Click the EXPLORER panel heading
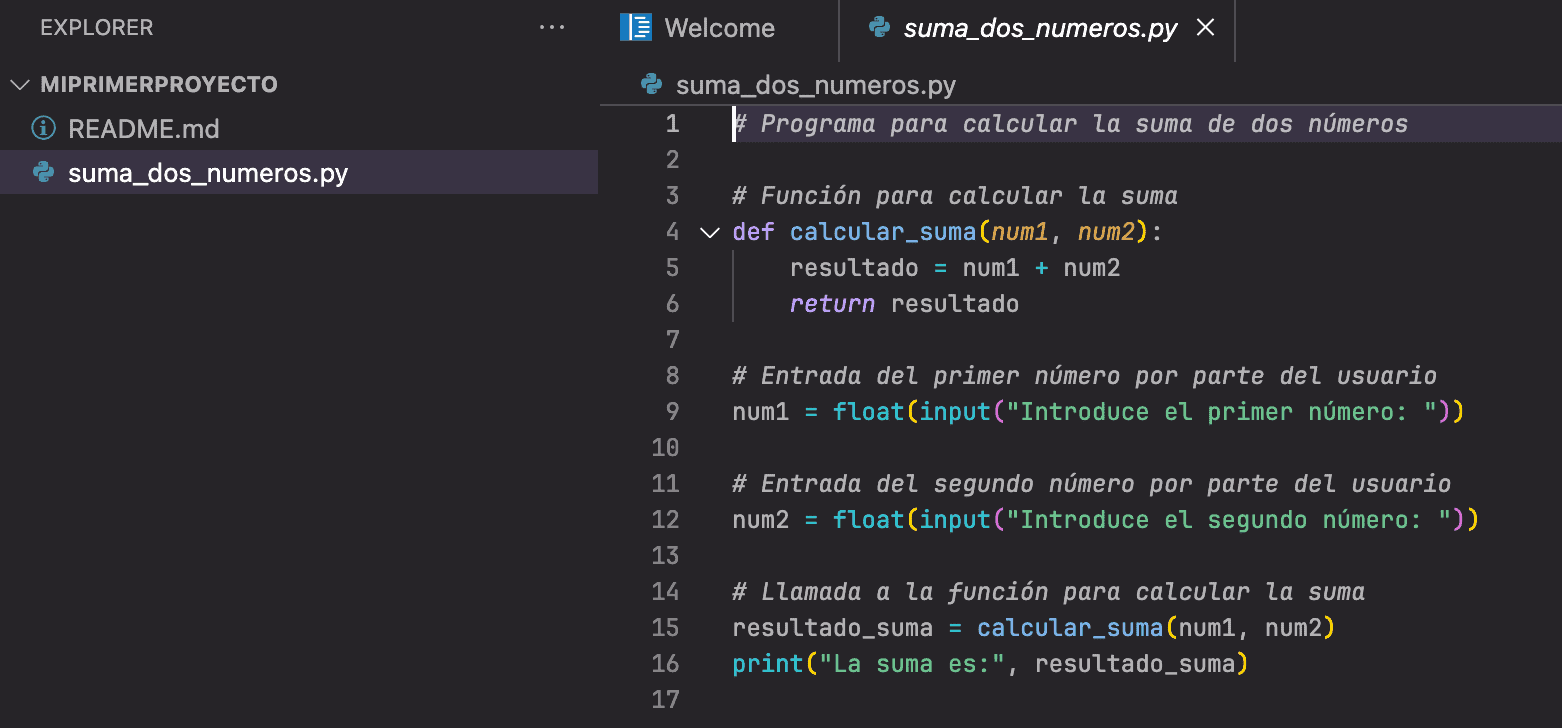Image resolution: width=1562 pixels, height=728 pixels. [x=96, y=27]
